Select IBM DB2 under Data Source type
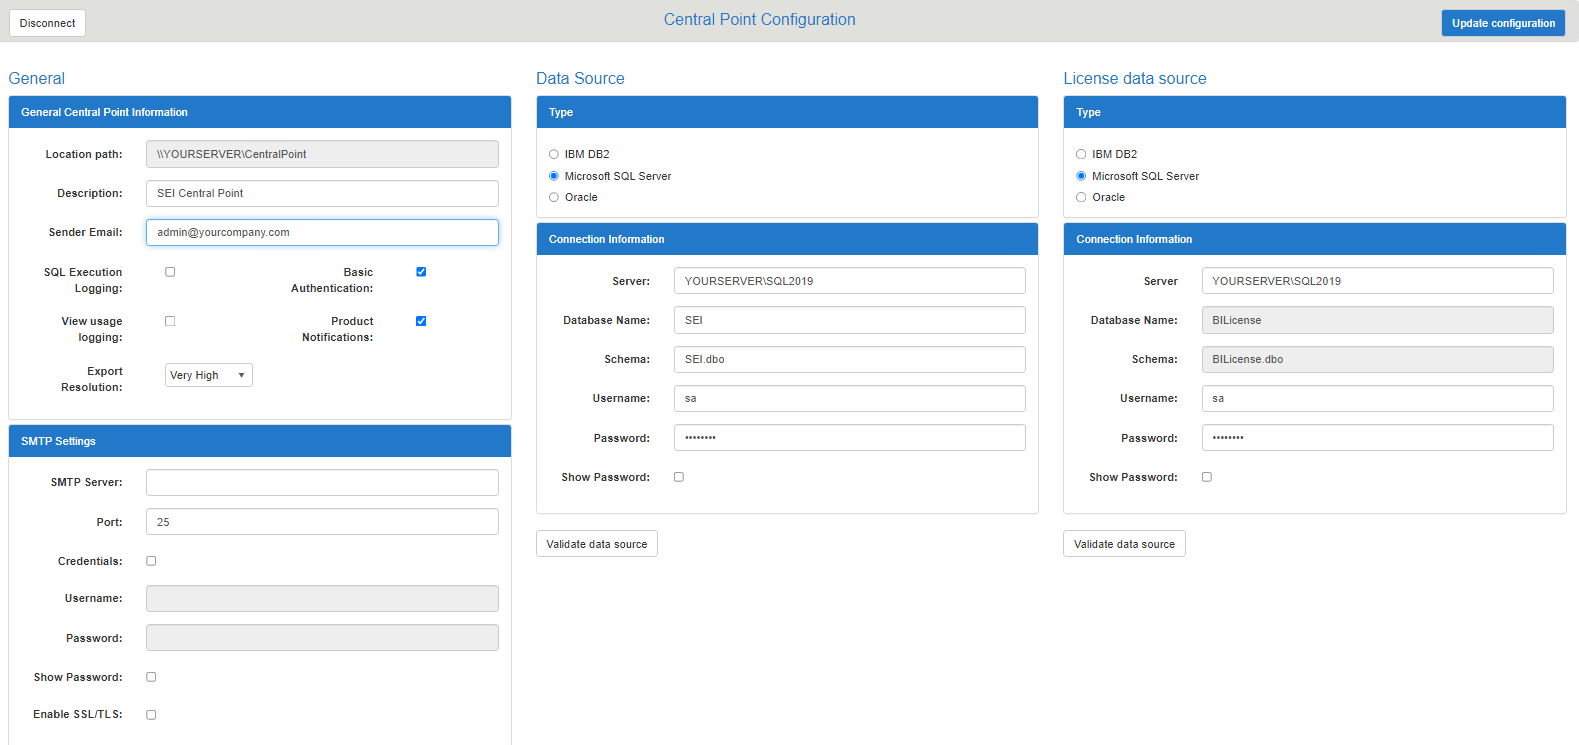The image size is (1579, 745). (x=554, y=154)
